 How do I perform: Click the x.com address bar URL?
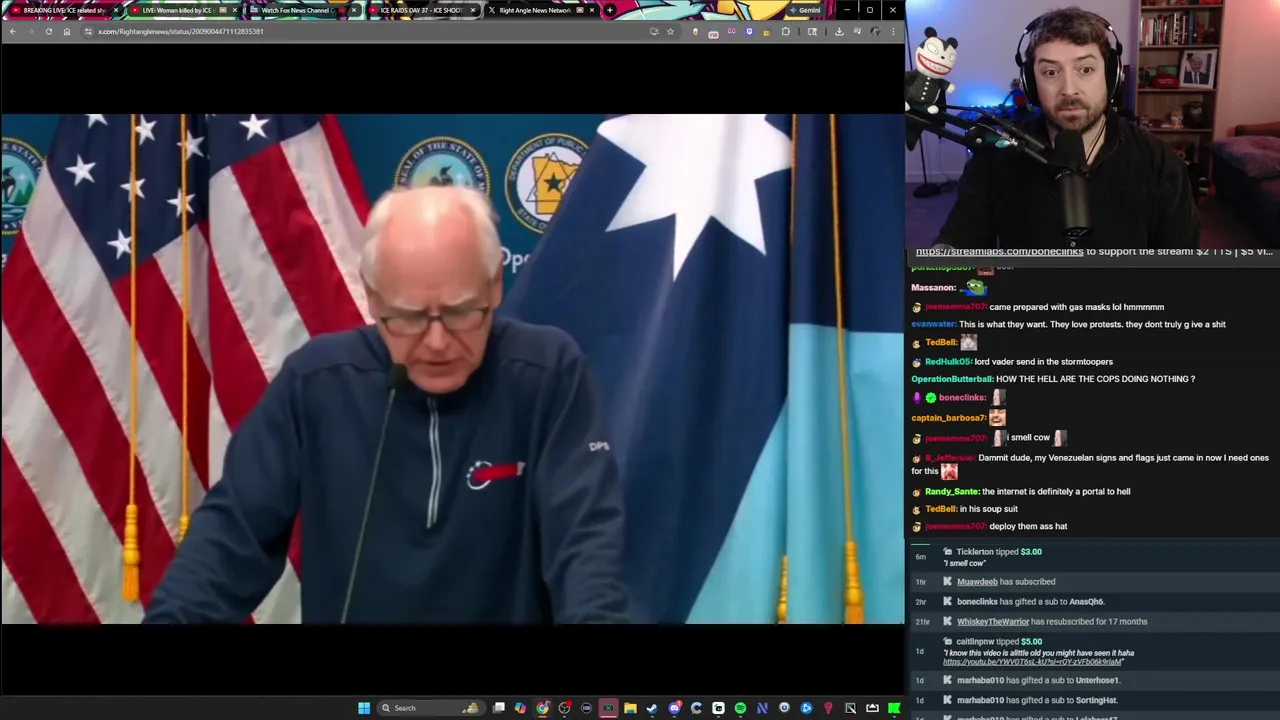[180, 31]
